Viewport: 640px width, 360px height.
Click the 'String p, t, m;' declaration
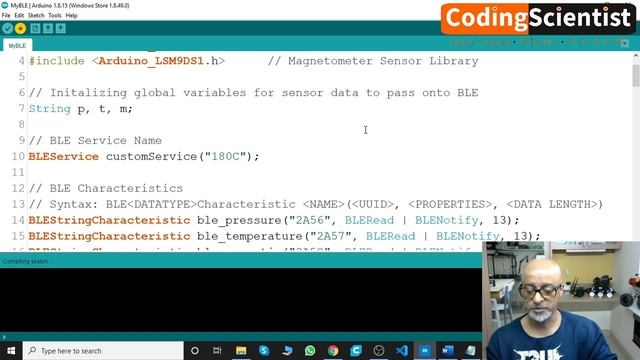80,109
